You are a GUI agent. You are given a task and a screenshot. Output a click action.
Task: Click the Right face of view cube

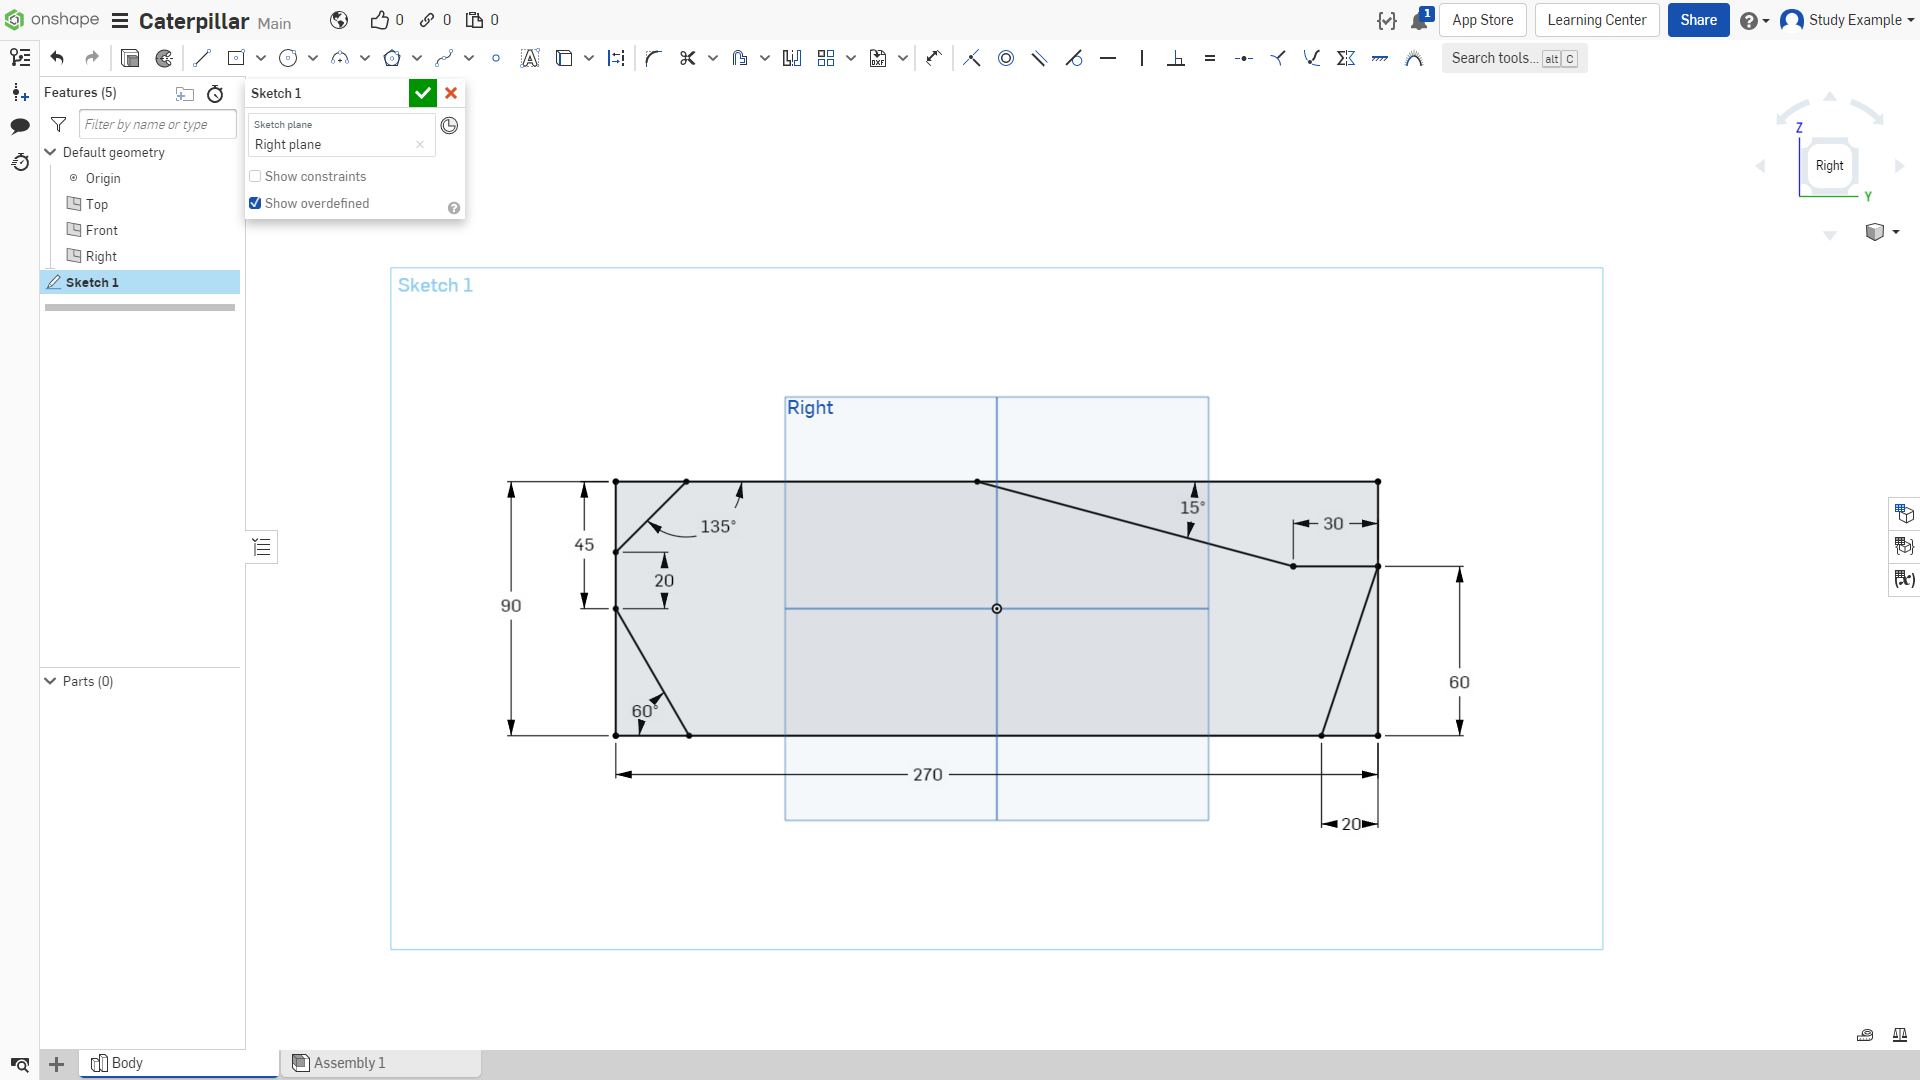[x=1829, y=166]
